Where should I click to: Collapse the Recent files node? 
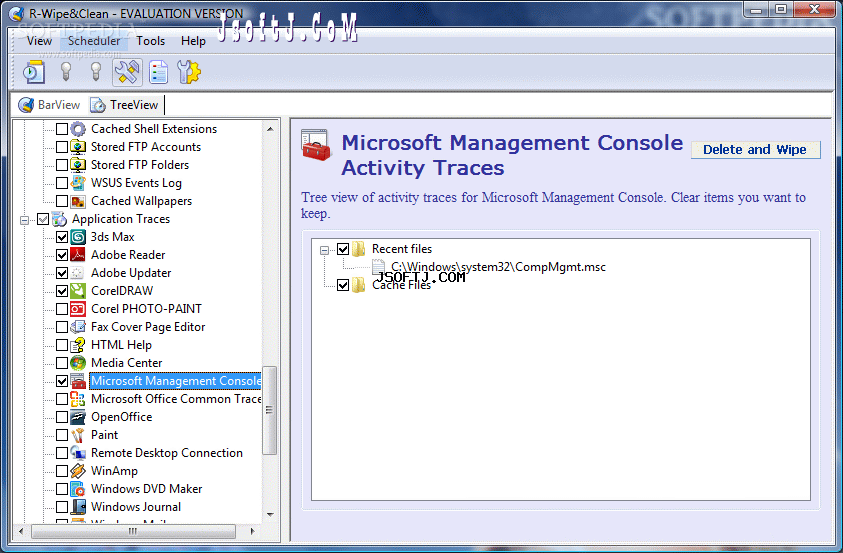[324, 250]
